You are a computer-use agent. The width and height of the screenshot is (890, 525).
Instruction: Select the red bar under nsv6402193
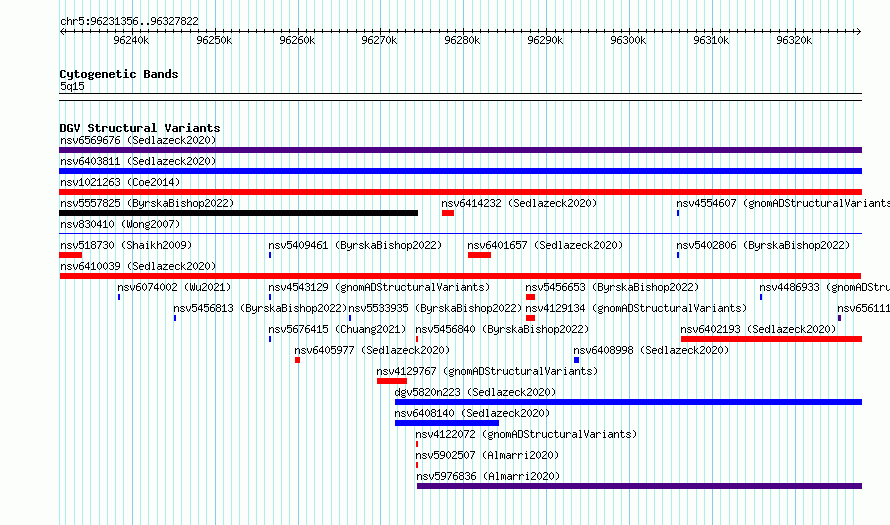771,339
